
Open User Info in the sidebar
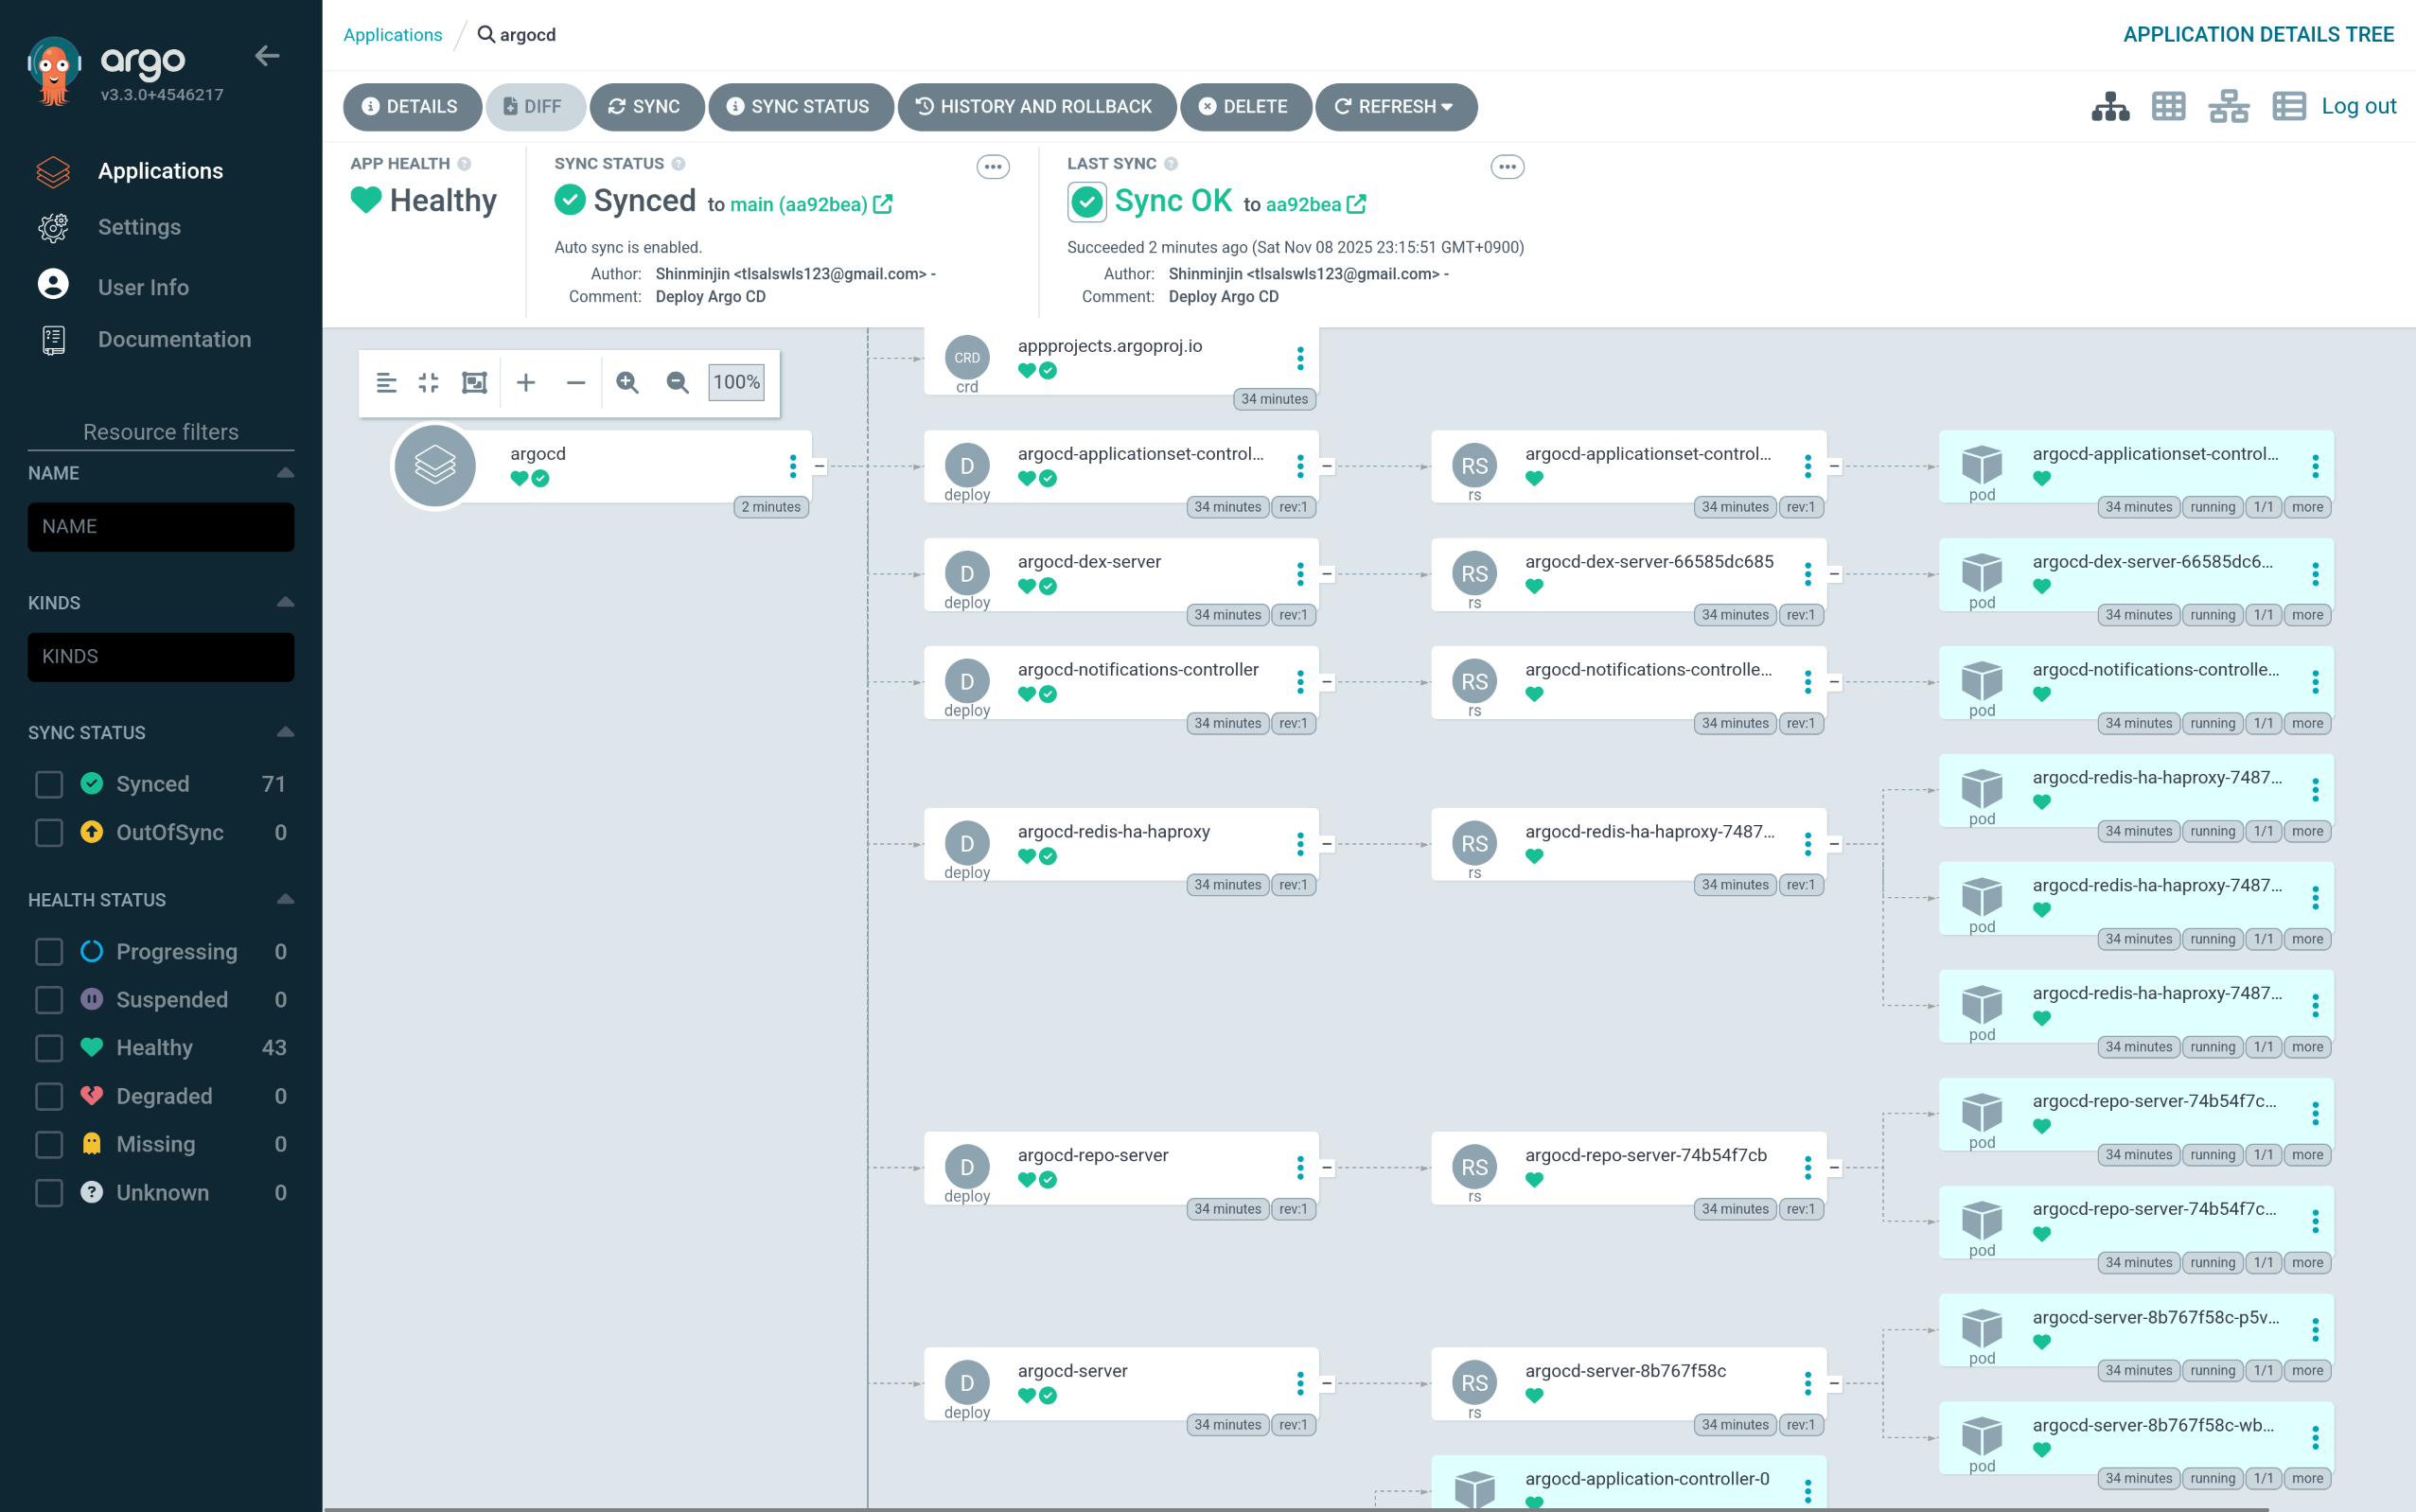click(143, 287)
